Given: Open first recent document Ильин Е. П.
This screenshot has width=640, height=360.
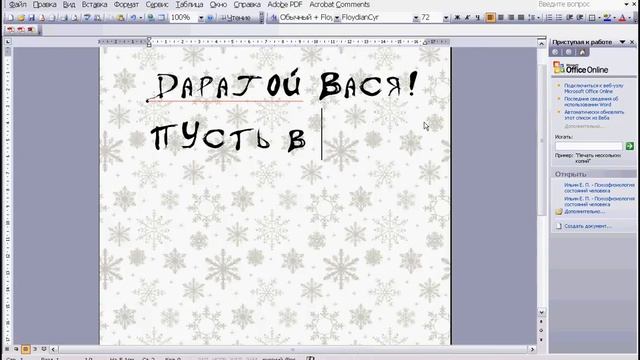Looking at the screenshot, I should (599, 188).
